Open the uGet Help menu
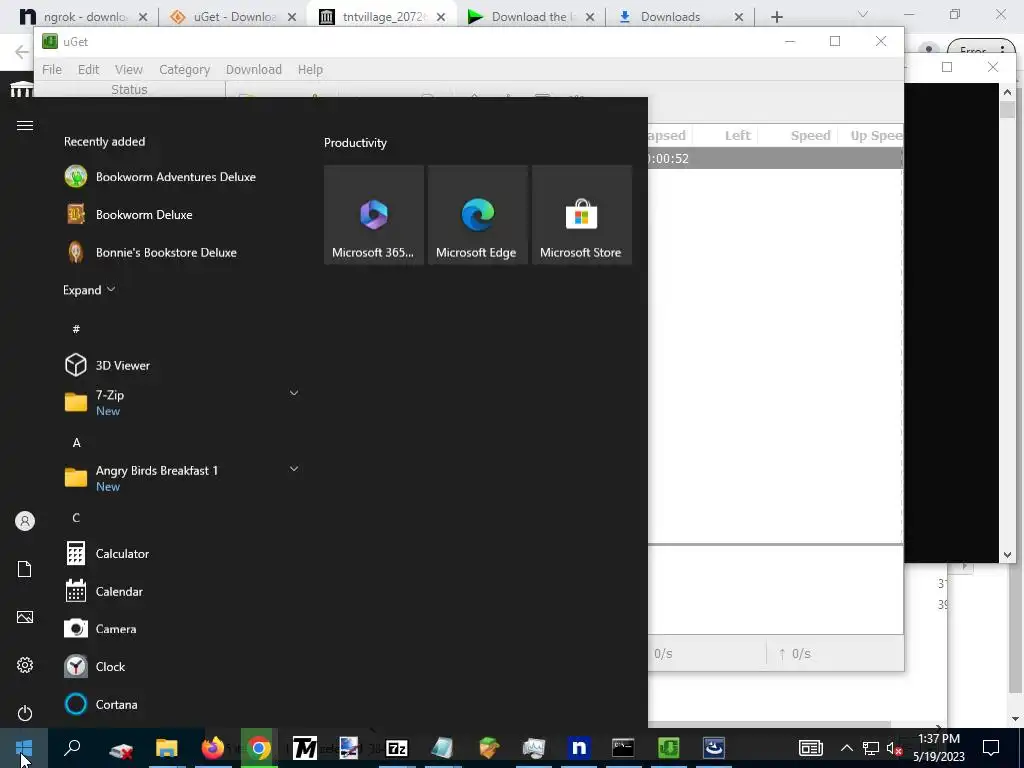Screen dimensions: 1024x768 click(x=310, y=69)
